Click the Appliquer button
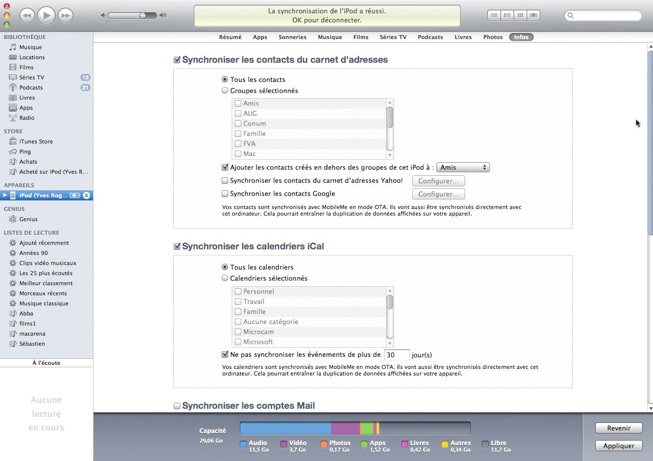This screenshot has height=461, width=653. (x=618, y=446)
